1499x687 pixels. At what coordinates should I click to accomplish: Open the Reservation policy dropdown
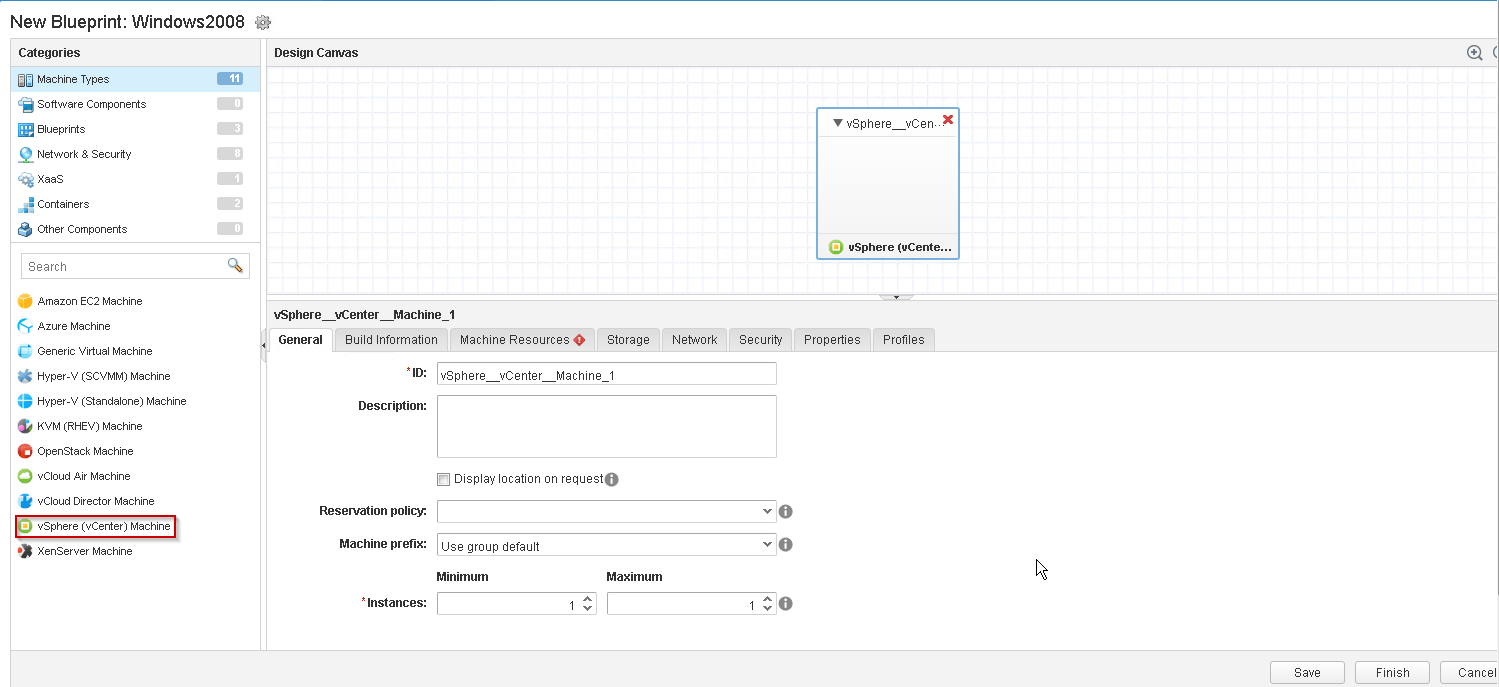(x=606, y=511)
